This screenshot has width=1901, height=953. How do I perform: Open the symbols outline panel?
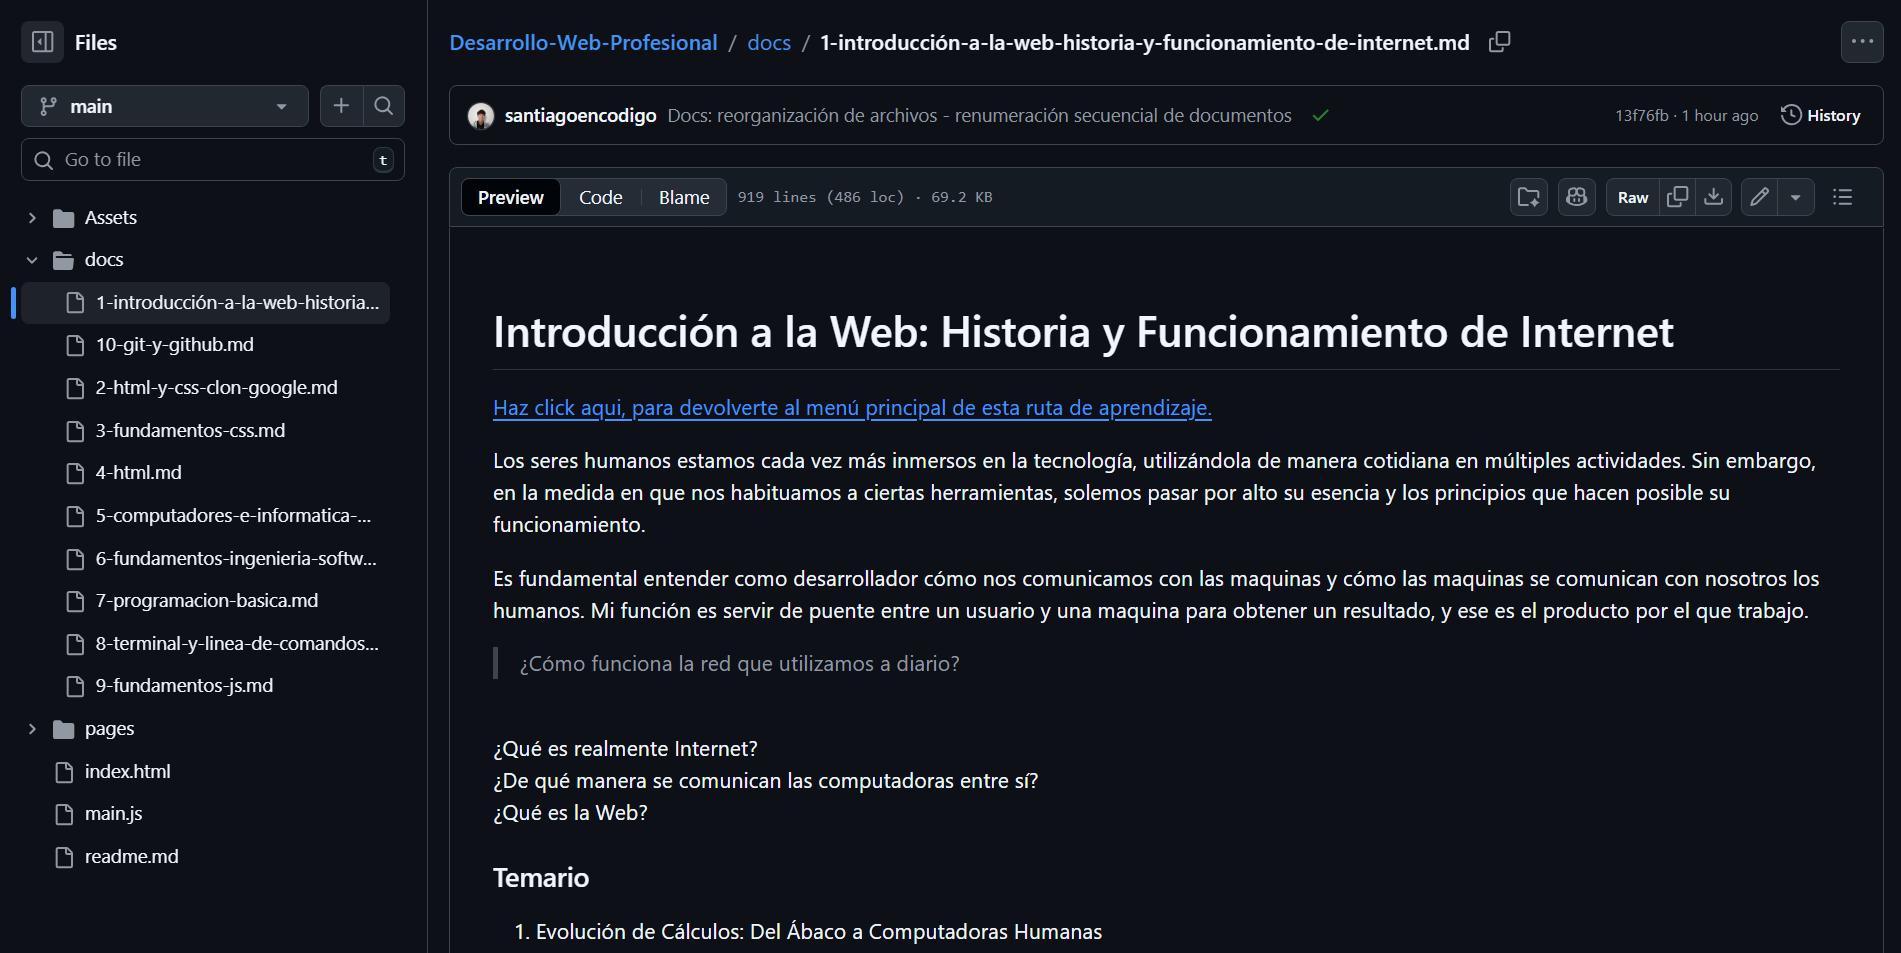(x=1842, y=197)
